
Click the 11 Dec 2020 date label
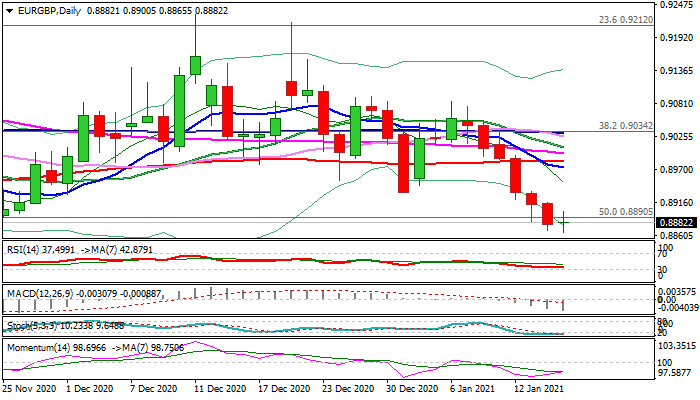[x=222, y=388]
